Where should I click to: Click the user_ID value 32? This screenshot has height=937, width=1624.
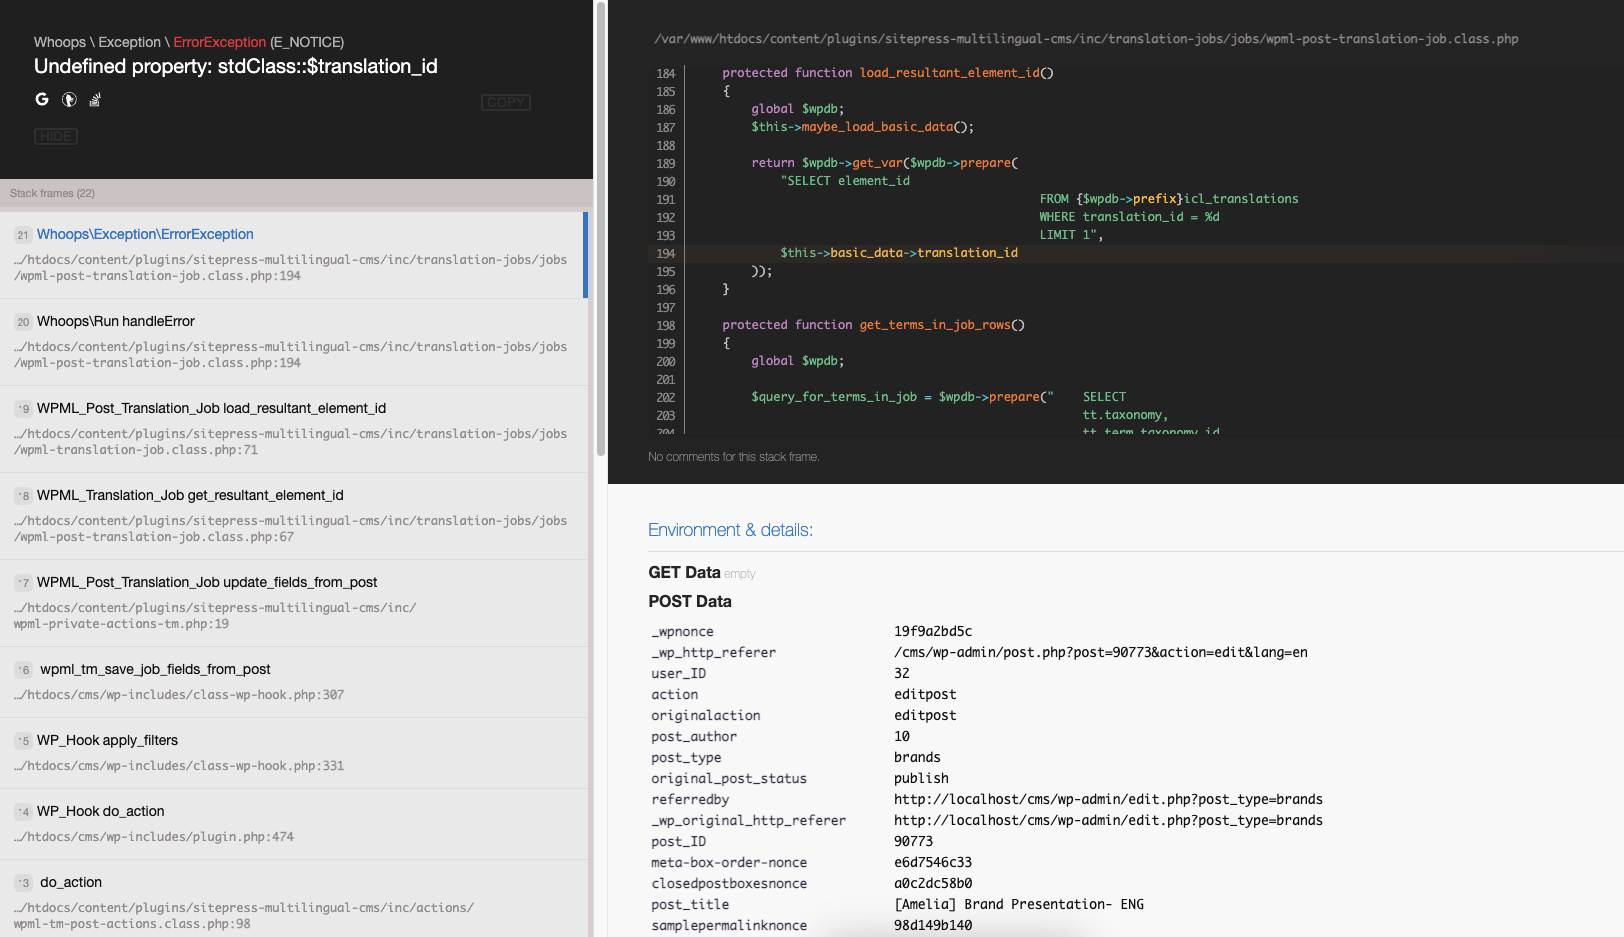click(902, 673)
